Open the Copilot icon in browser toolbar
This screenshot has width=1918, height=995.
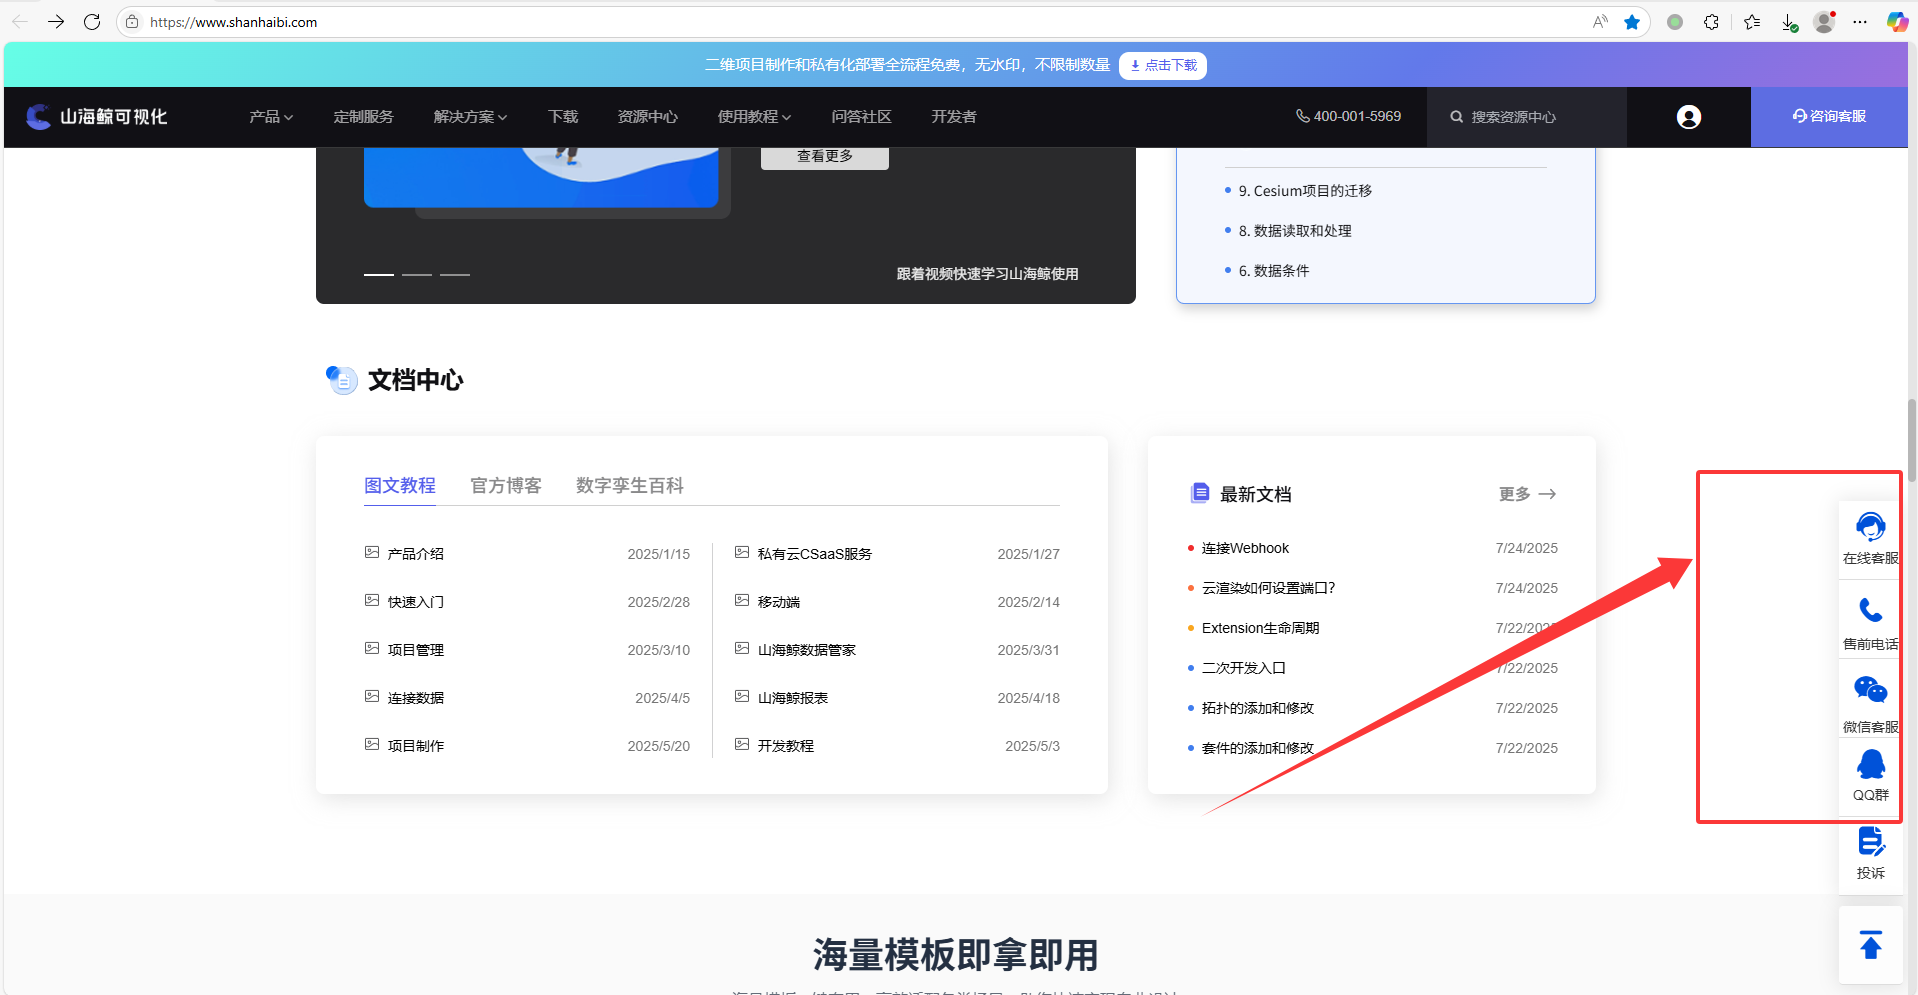pyautogui.click(x=1897, y=22)
